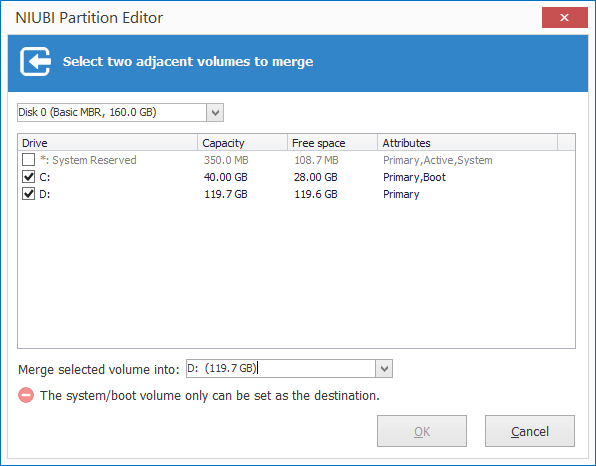Select the D: row's 119.7 GB capacity cell

(226, 194)
